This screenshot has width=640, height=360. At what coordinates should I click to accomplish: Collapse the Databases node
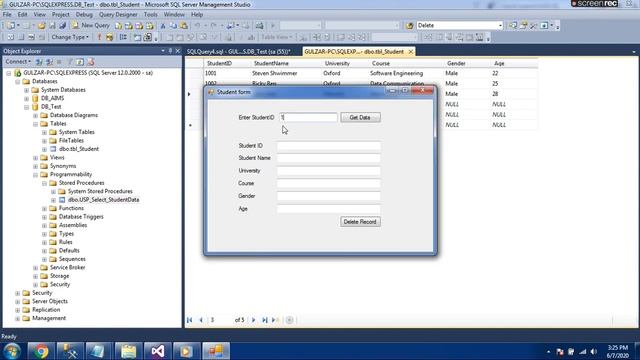(x=18, y=81)
